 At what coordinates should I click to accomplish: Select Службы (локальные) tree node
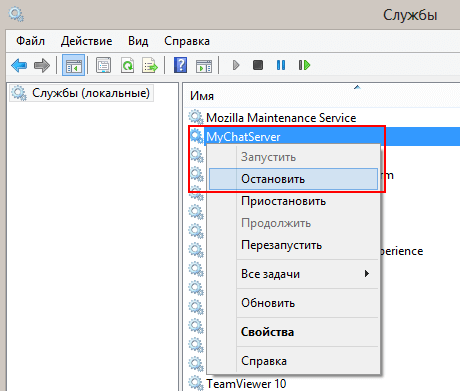tap(81, 93)
